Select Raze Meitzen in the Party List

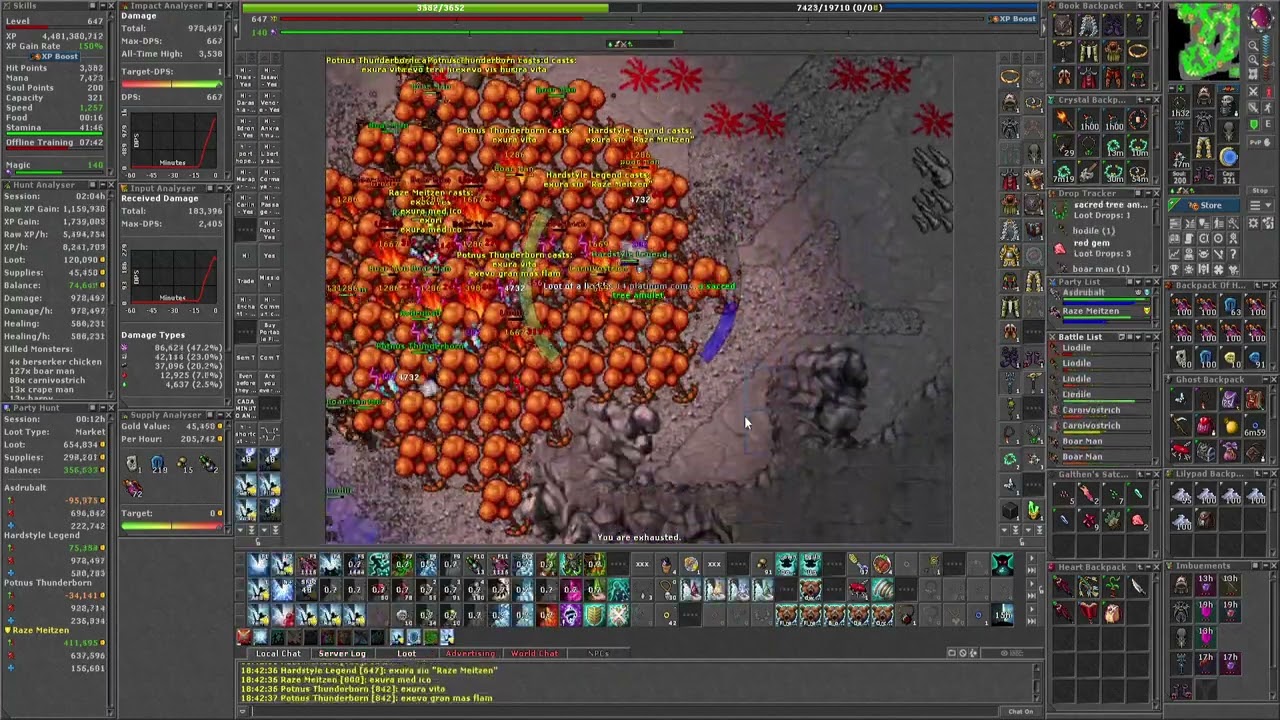[x=1099, y=315]
